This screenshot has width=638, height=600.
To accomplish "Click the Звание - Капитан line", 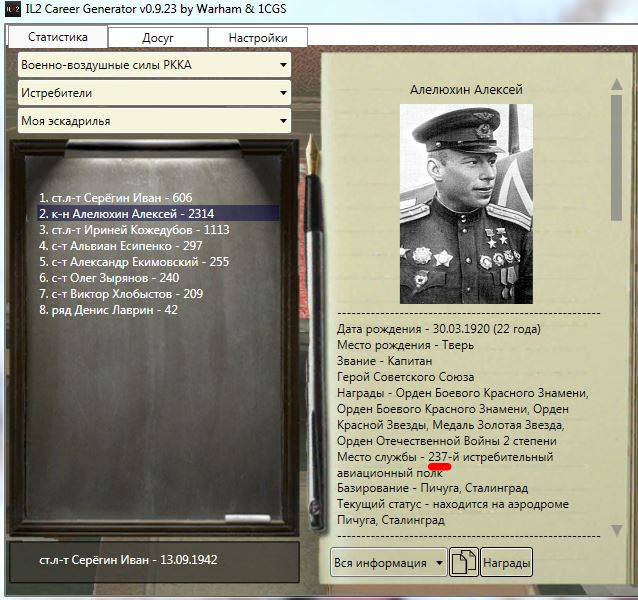I will 385,361.
